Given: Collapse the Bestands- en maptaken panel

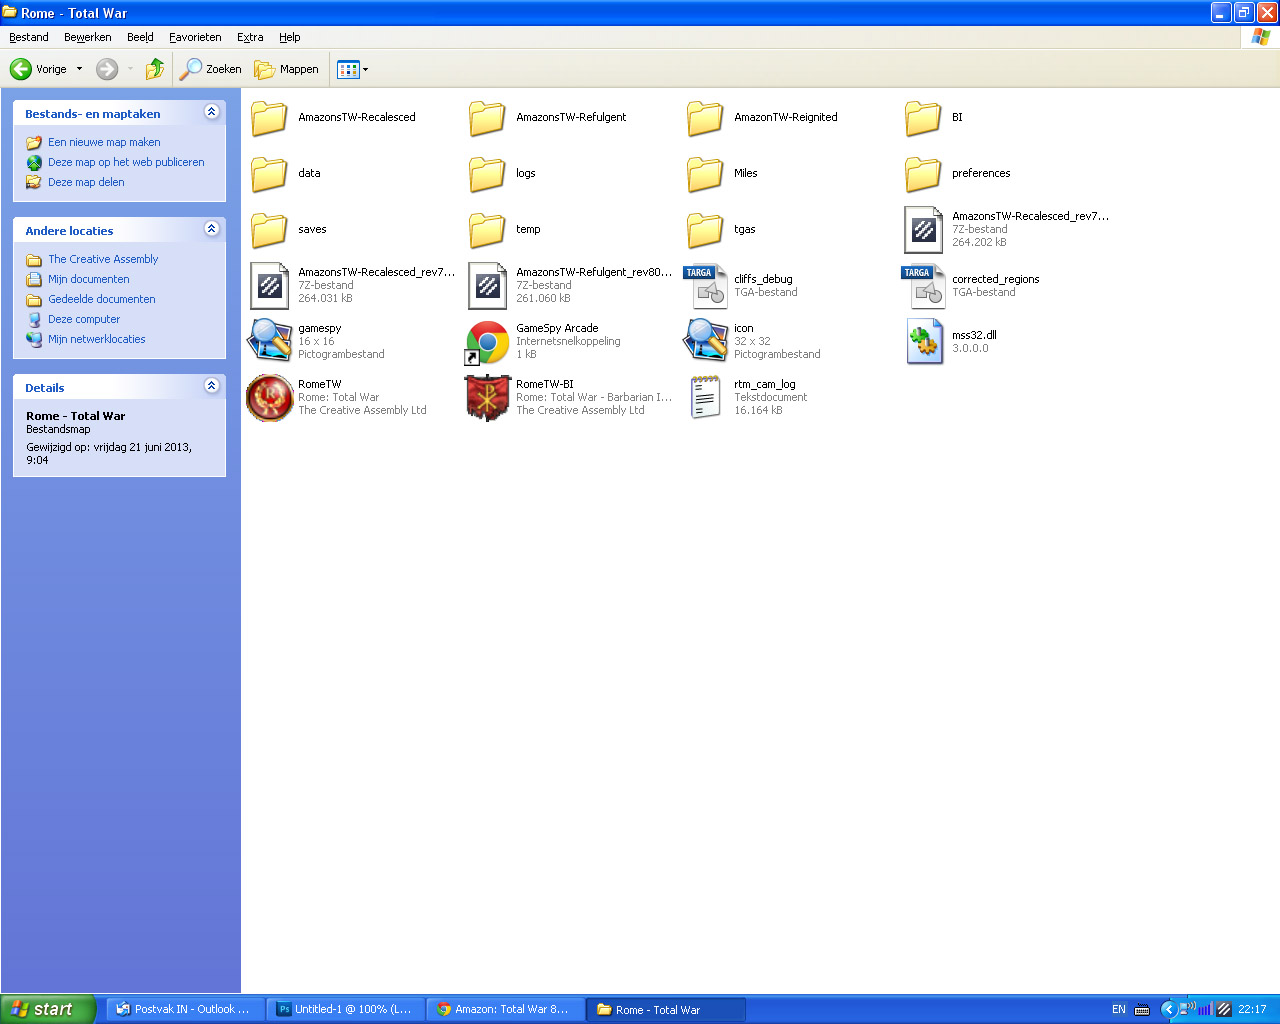Looking at the screenshot, I should tap(211, 112).
